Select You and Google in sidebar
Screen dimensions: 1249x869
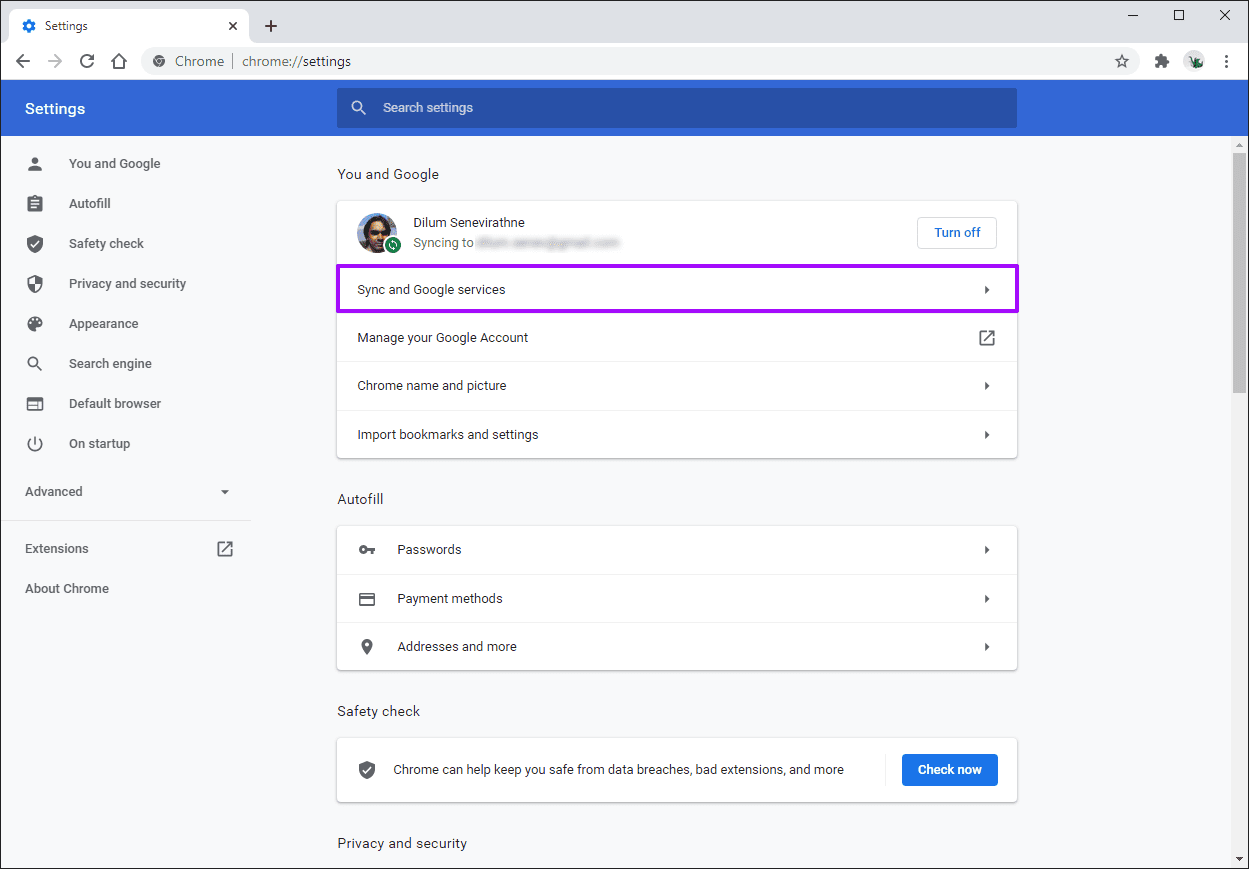[x=114, y=164]
